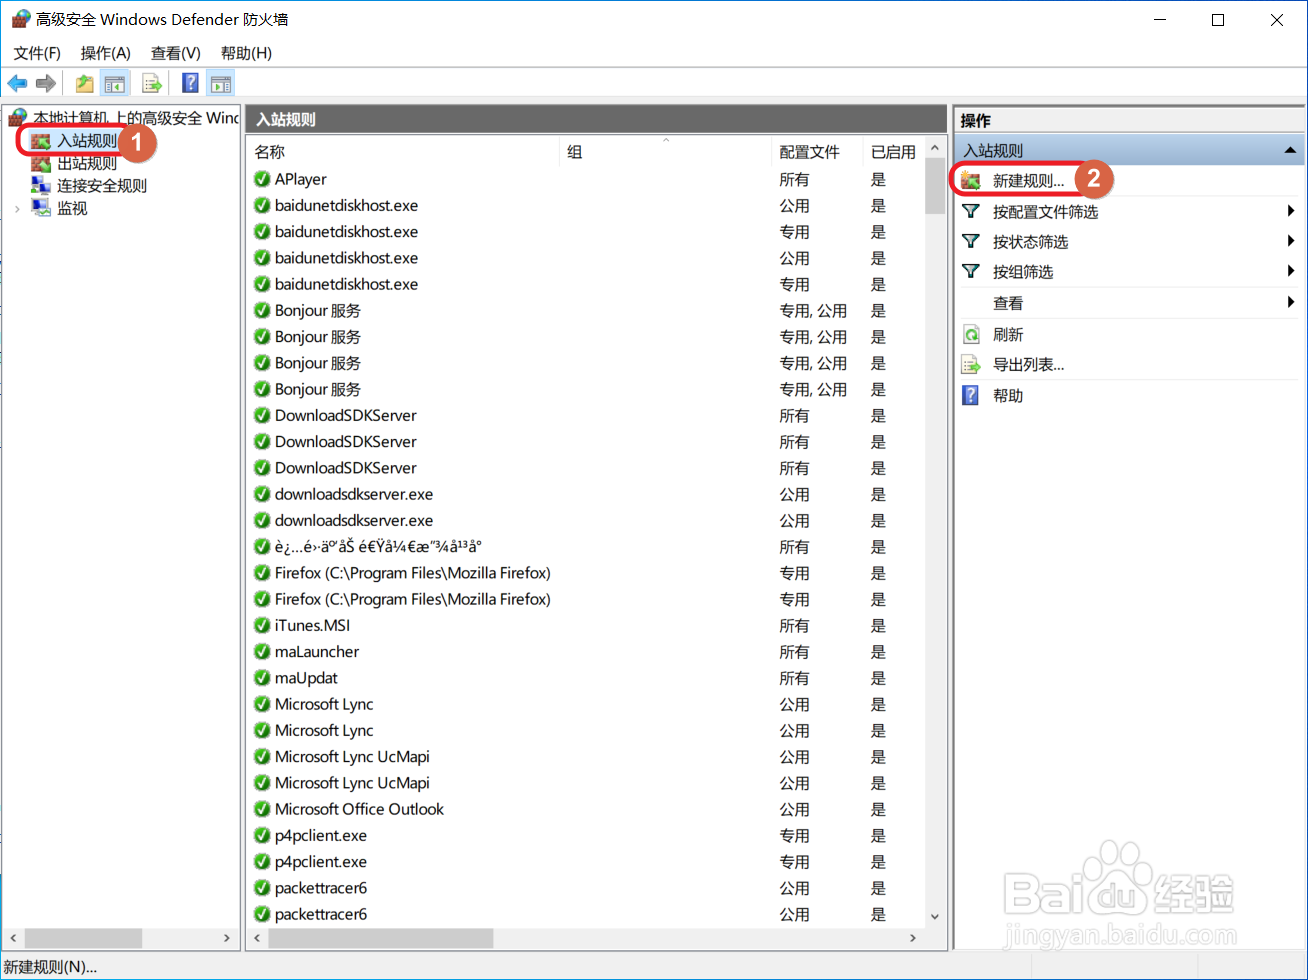1308x980 pixels.
Task: Click 按组筛选 in the actions pane
Action: coord(1023,272)
